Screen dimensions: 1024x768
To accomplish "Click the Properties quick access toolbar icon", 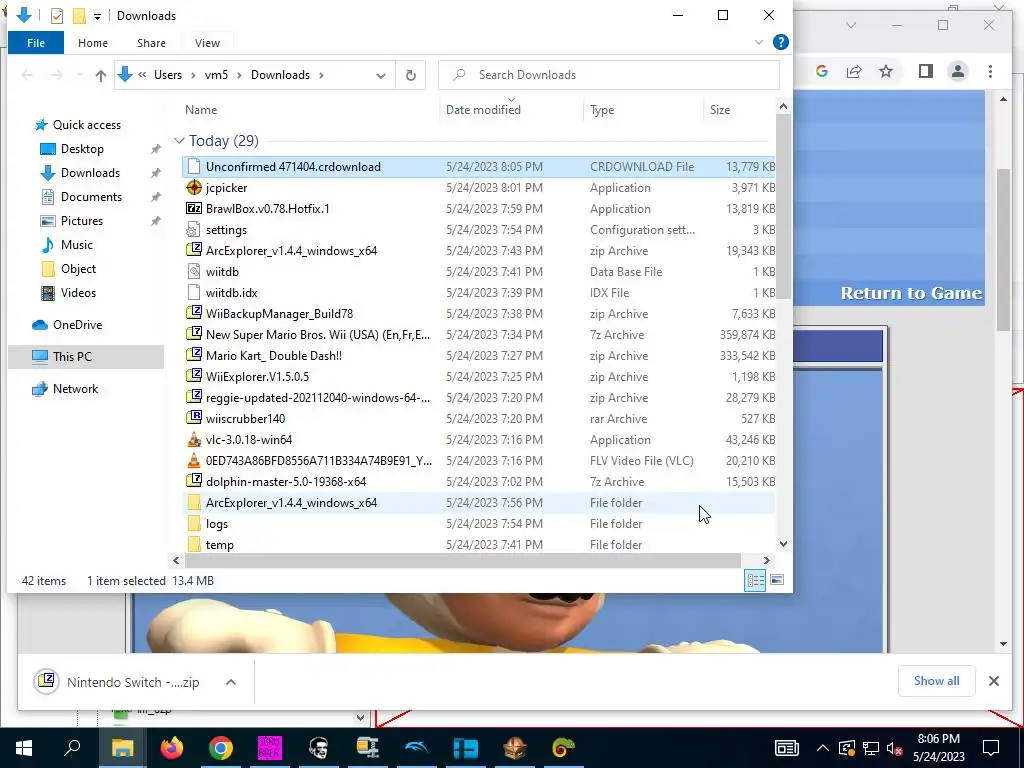I will (x=57, y=16).
